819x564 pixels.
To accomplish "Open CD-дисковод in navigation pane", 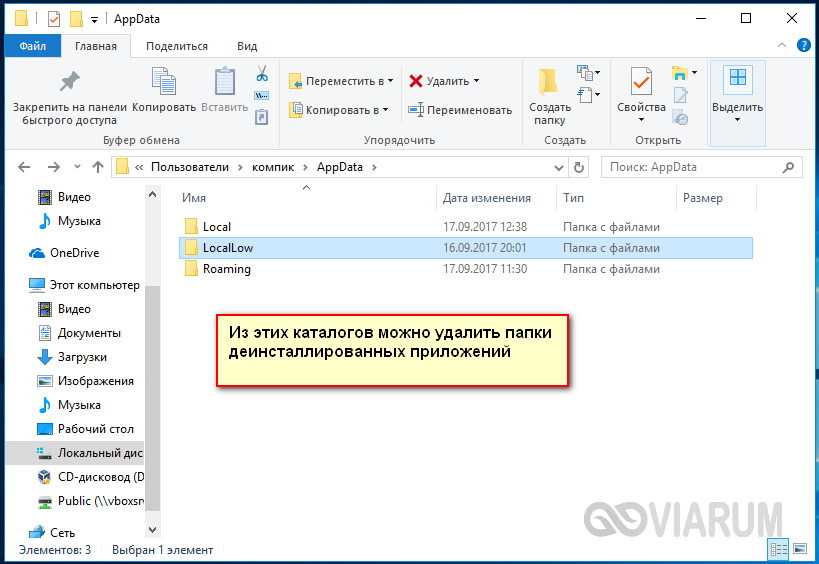I will coord(91,477).
